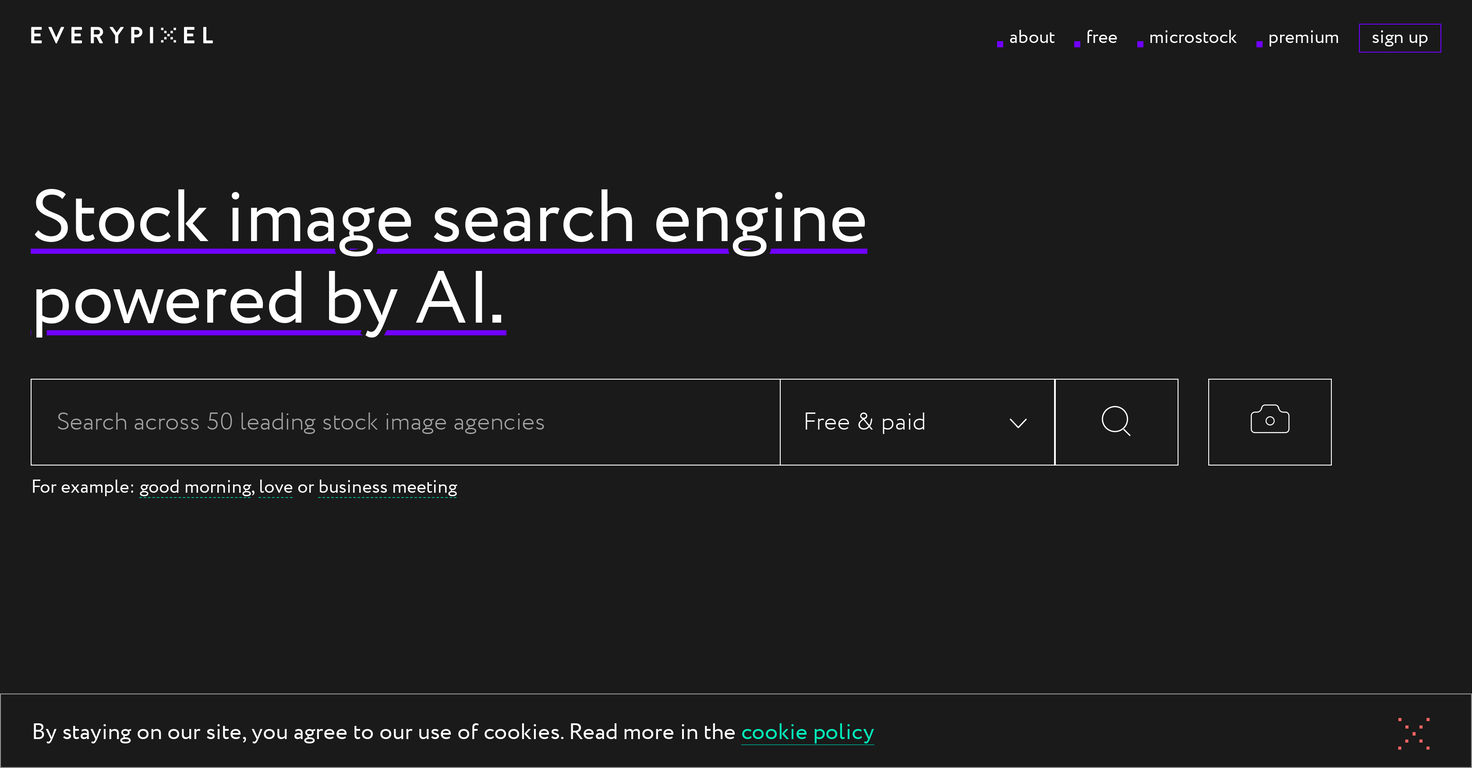Screen dimensions: 1472x768
Task: Click the Everypixel logo
Action: pos(122,36)
